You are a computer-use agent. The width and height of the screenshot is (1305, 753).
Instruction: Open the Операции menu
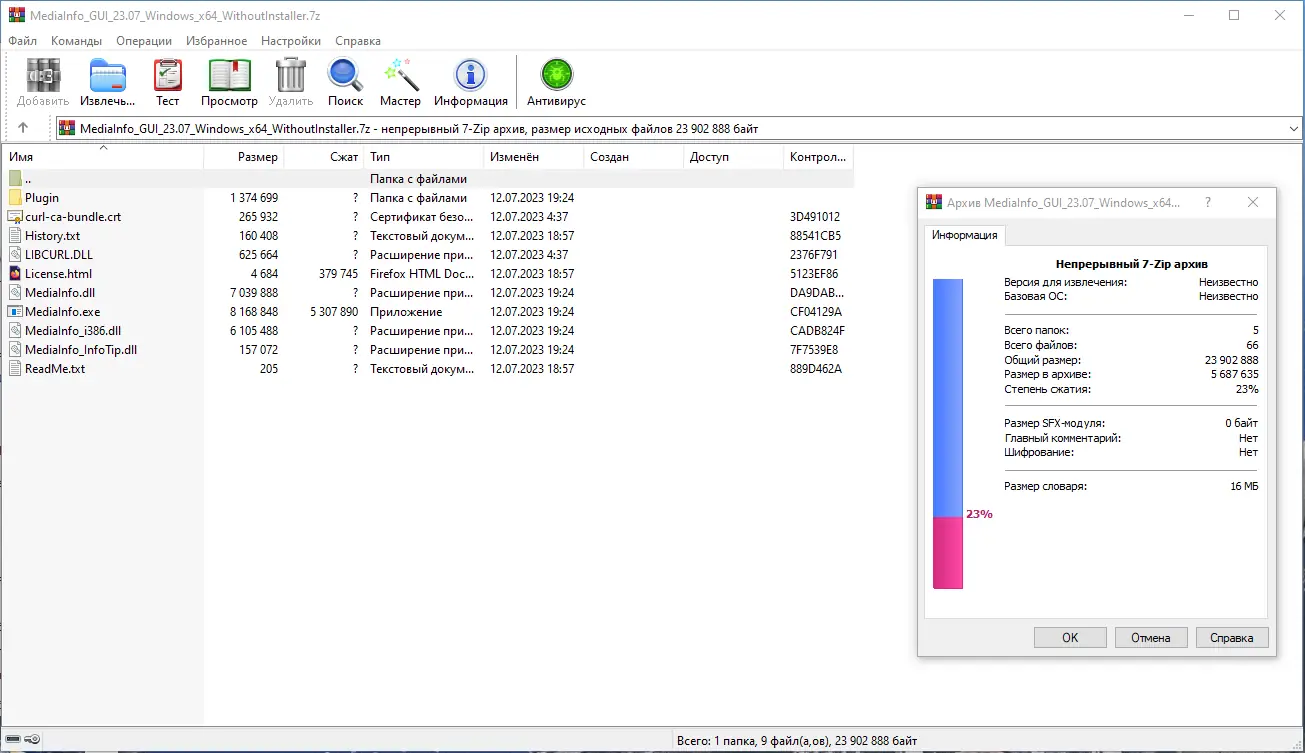click(x=144, y=41)
